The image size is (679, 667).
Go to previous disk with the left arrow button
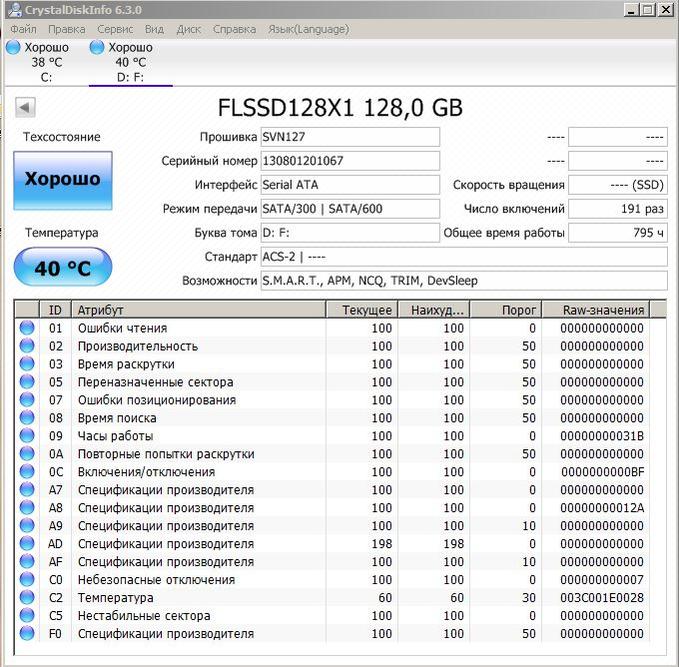(25, 107)
